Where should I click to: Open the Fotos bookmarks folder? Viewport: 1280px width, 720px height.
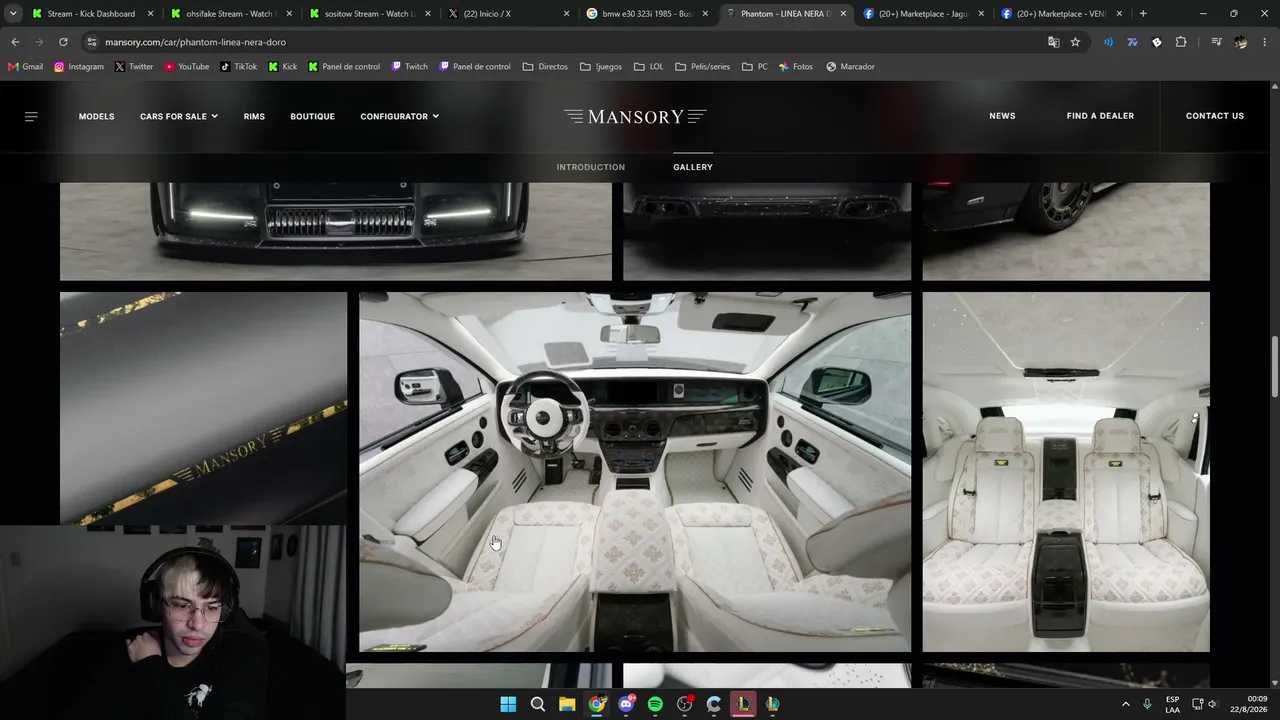(x=795, y=67)
